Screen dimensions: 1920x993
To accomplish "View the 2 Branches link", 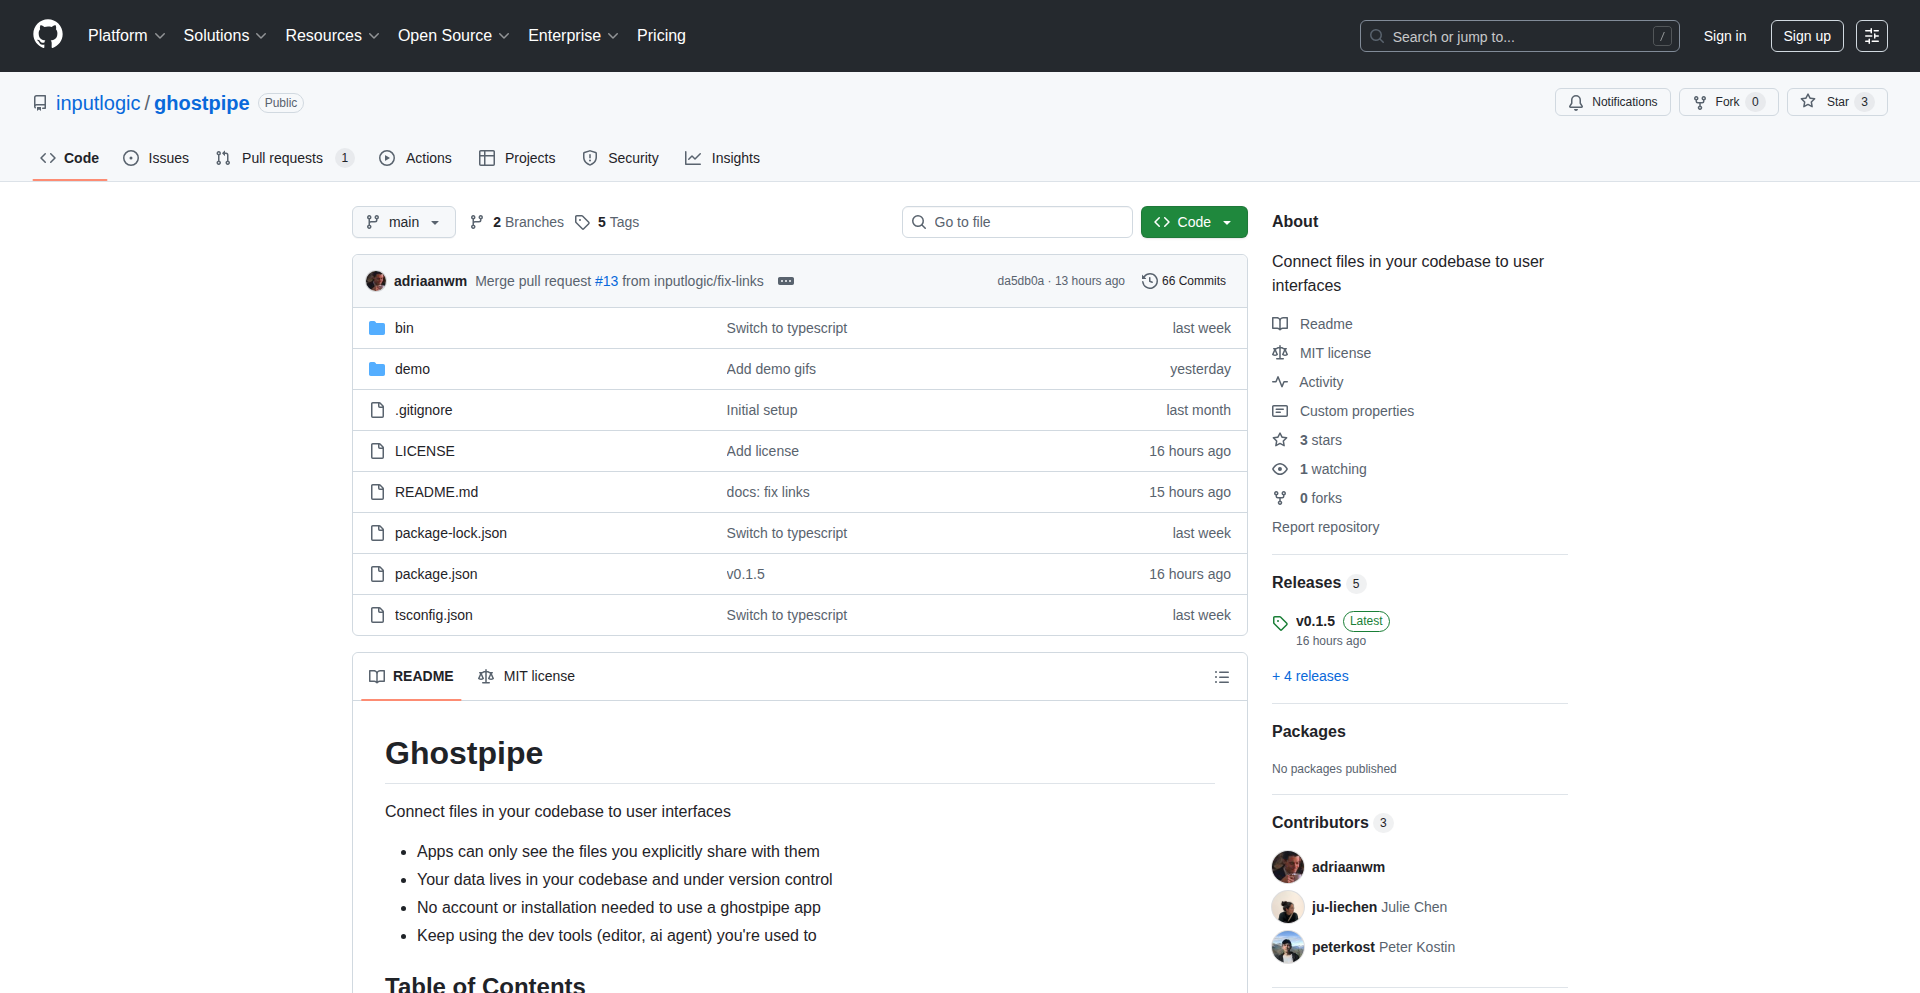I will pyautogui.click(x=517, y=222).
